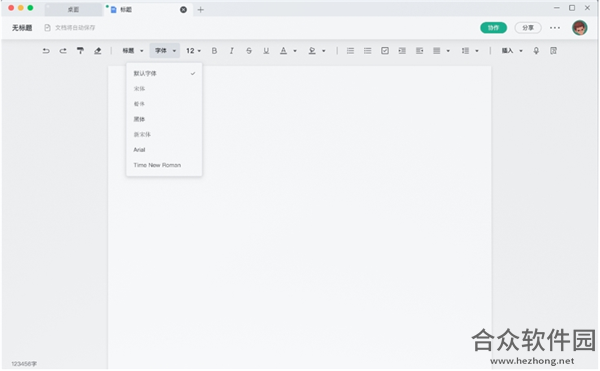Click the 分享 share button
This screenshot has height=371, width=600.
point(528,28)
